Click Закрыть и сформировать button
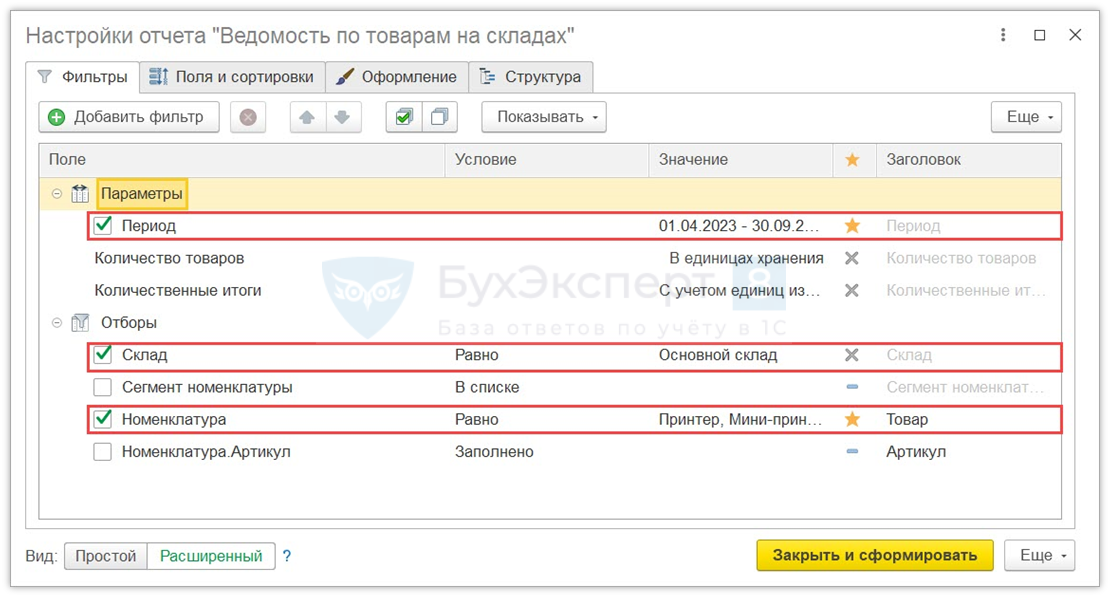The width and height of the screenshot is (1110, 597). pos(875,556)
